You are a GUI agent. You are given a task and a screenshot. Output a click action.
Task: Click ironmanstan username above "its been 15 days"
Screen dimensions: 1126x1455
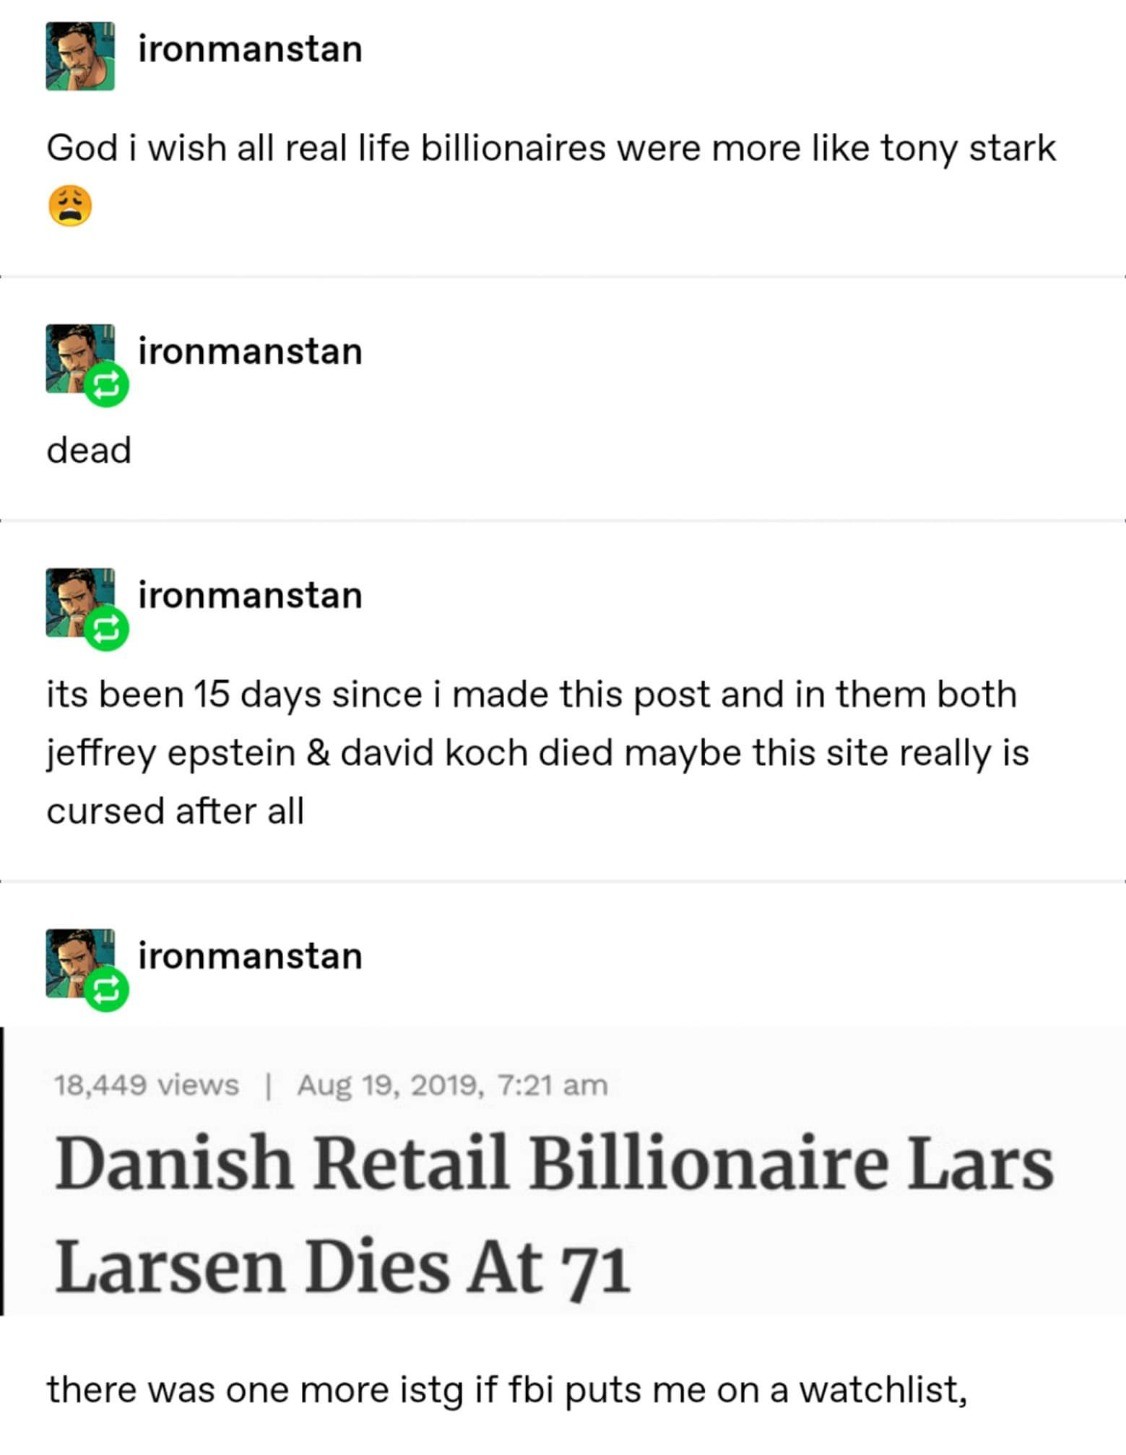pos(250,596)
